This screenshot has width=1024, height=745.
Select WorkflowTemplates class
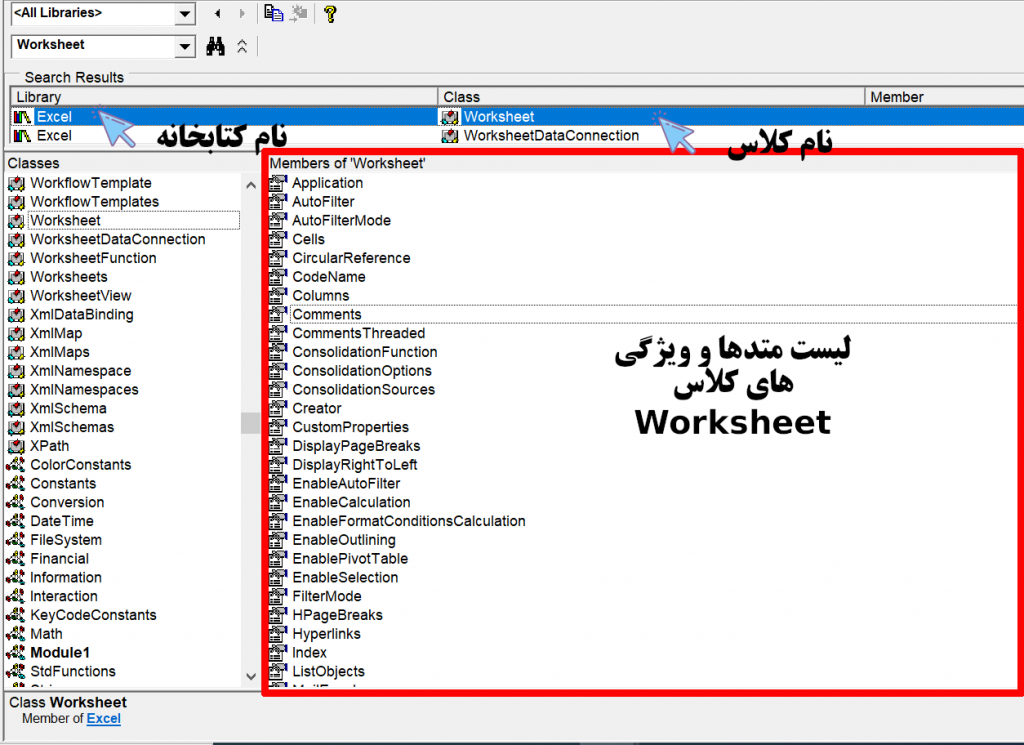95,202
